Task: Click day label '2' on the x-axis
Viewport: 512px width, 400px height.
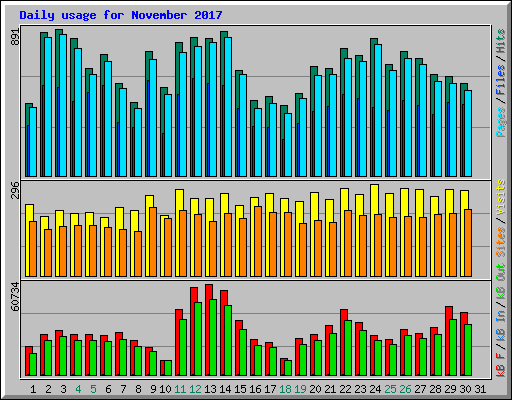Action: tap(48, 389)
